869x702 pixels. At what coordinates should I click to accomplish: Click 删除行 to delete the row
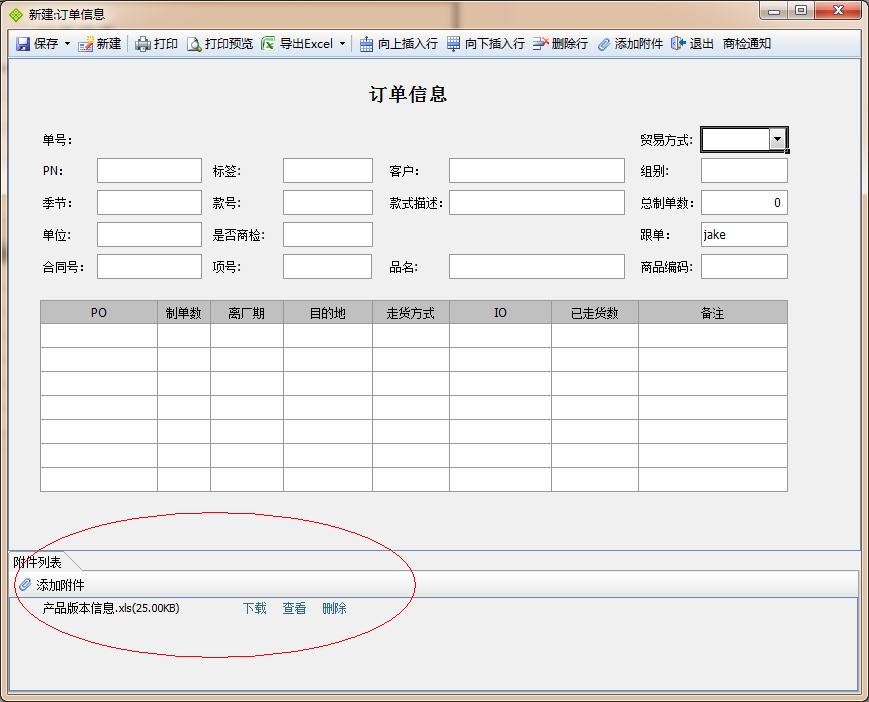[x=560, y=44]
